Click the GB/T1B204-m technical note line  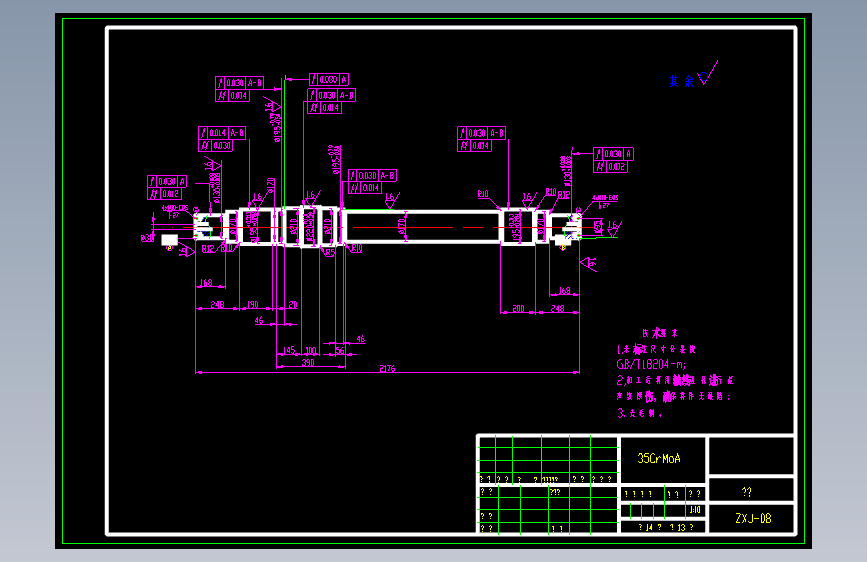[651, 365]
